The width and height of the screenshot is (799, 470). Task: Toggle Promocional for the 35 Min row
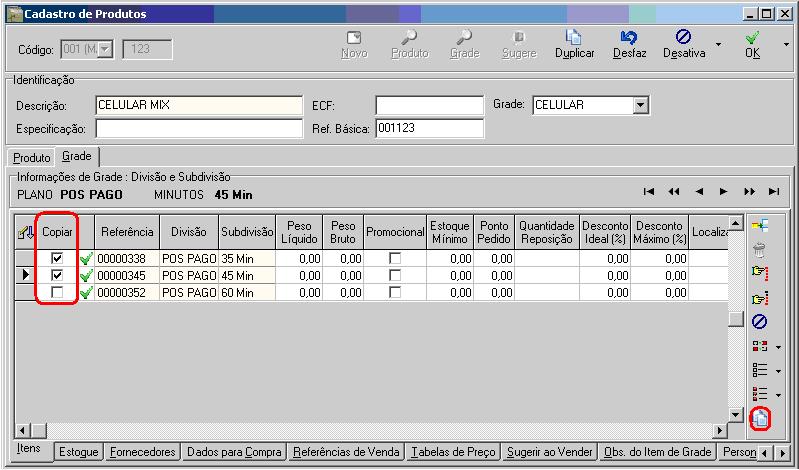[x=395, y=258]
